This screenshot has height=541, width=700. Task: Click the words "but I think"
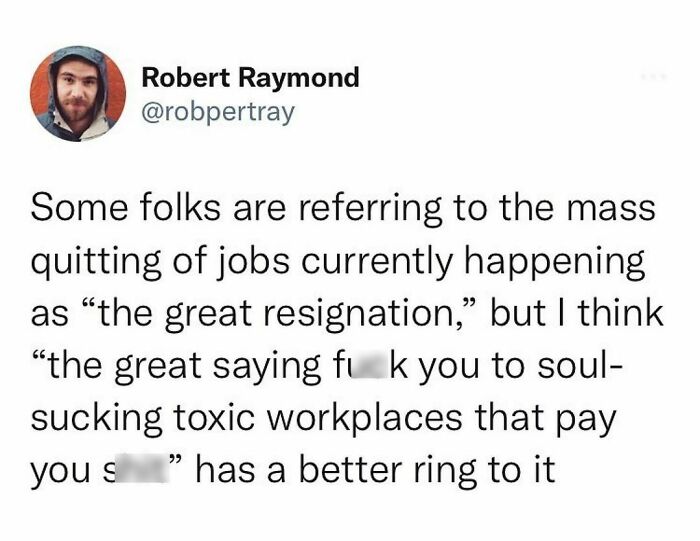point(576,312)
